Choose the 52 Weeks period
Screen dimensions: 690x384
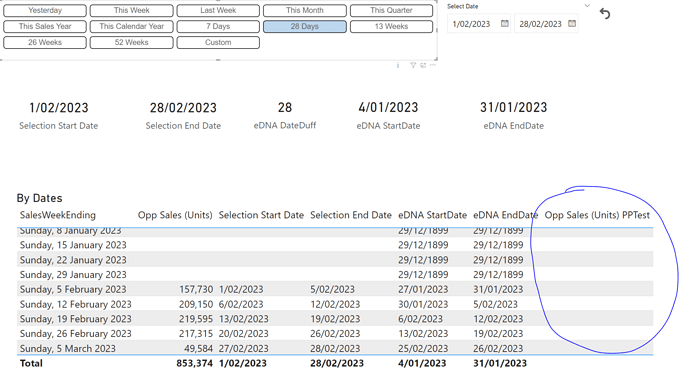[132, 43]
